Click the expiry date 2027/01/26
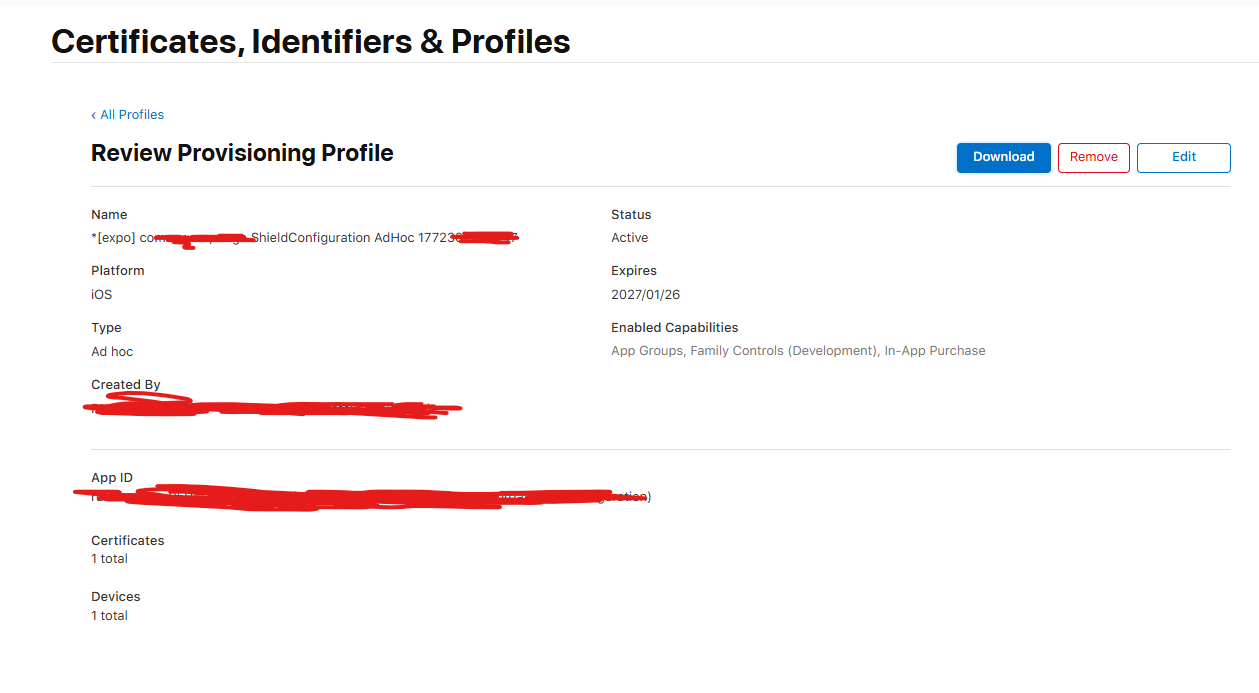 646,295
